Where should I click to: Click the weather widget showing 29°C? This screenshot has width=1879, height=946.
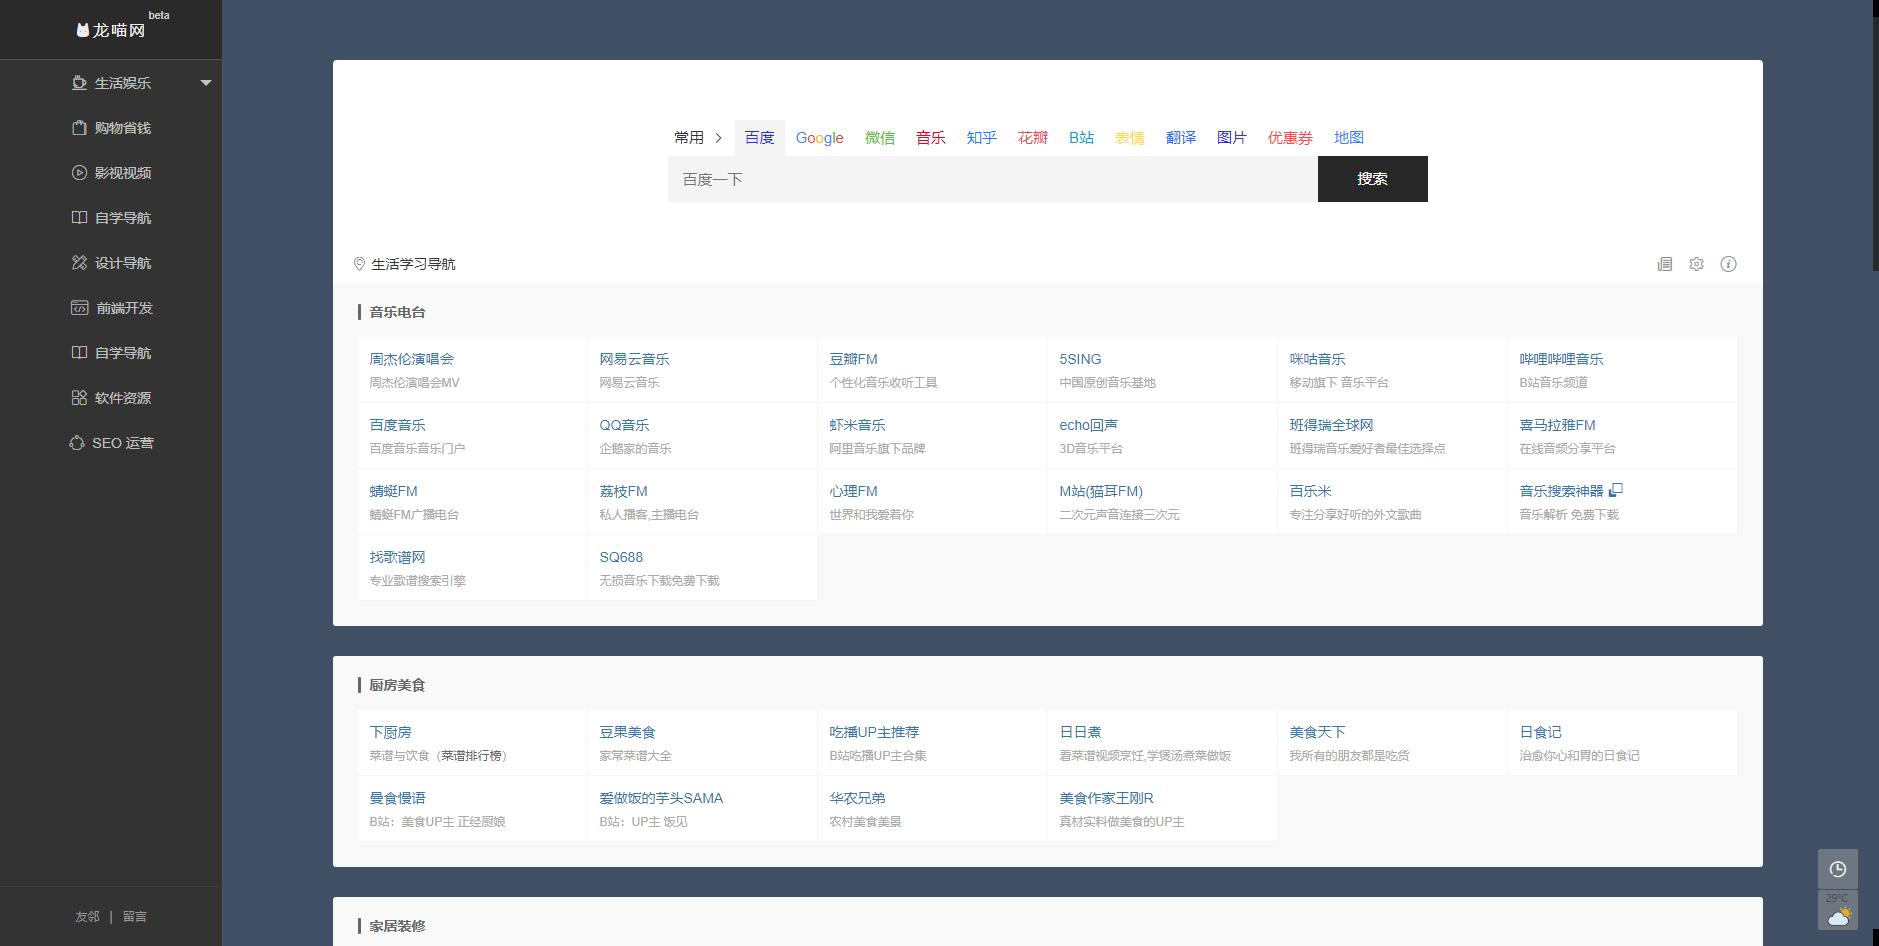1838,911
